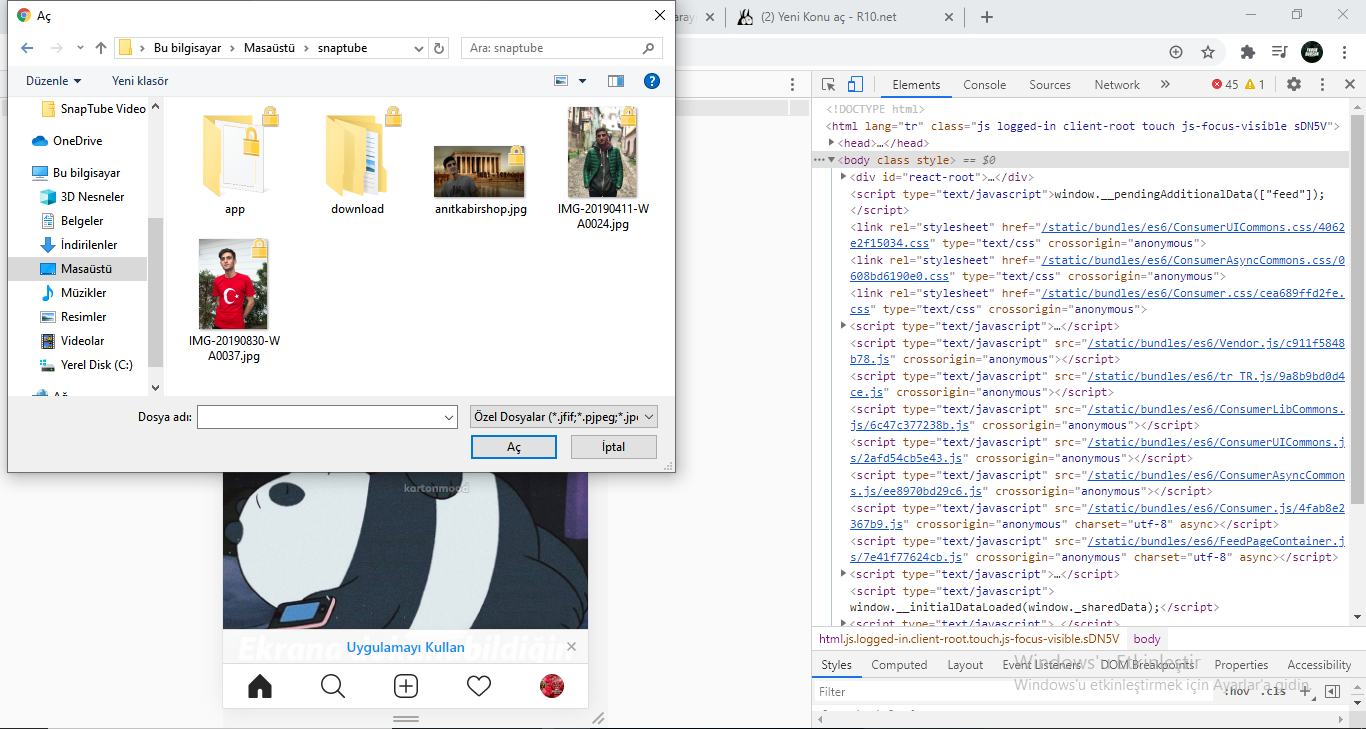This screenshot has width=1366, height=729.
Task: Click the yellow warning count badge
Action: (1255, 85)
